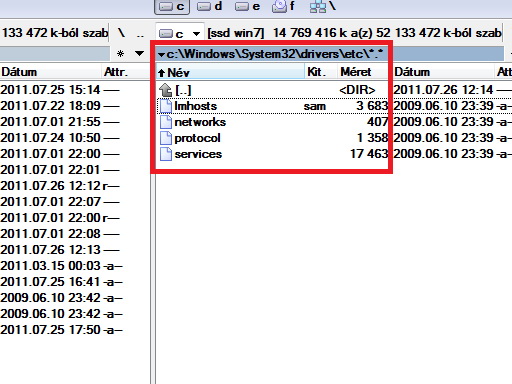
Task: Click the sam extension of lmhosts
Action: [x=314, y=106]
